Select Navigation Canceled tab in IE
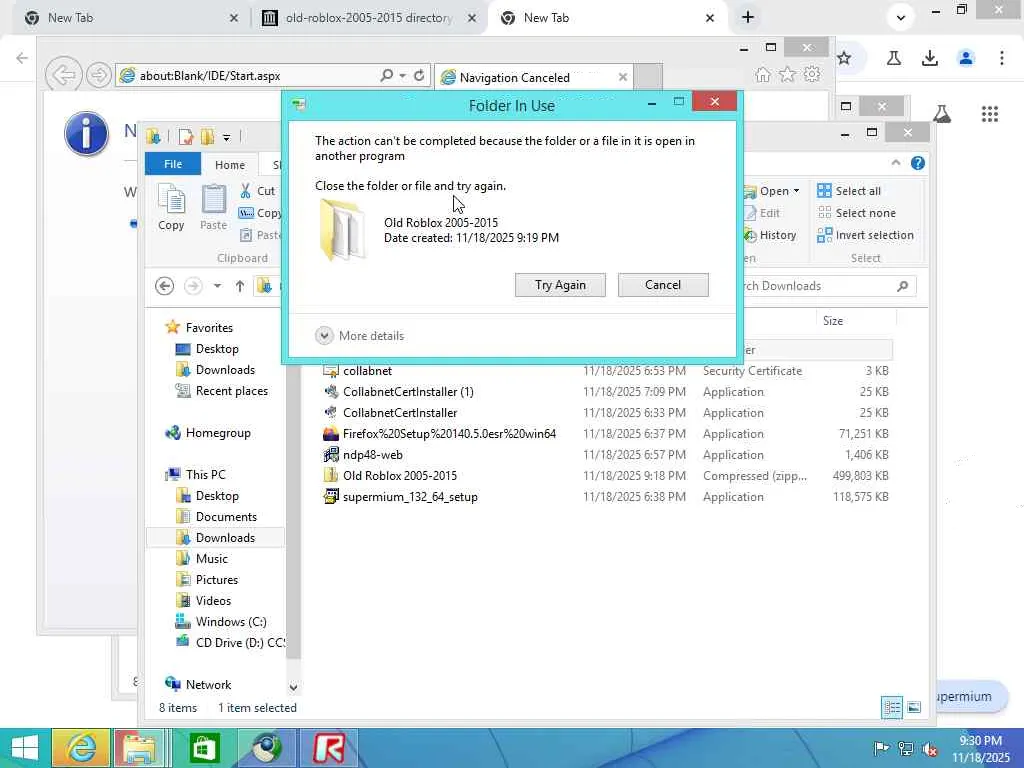Image resolution: width=1024 pixels, height=768 pixels. click(x=534, y=78)
